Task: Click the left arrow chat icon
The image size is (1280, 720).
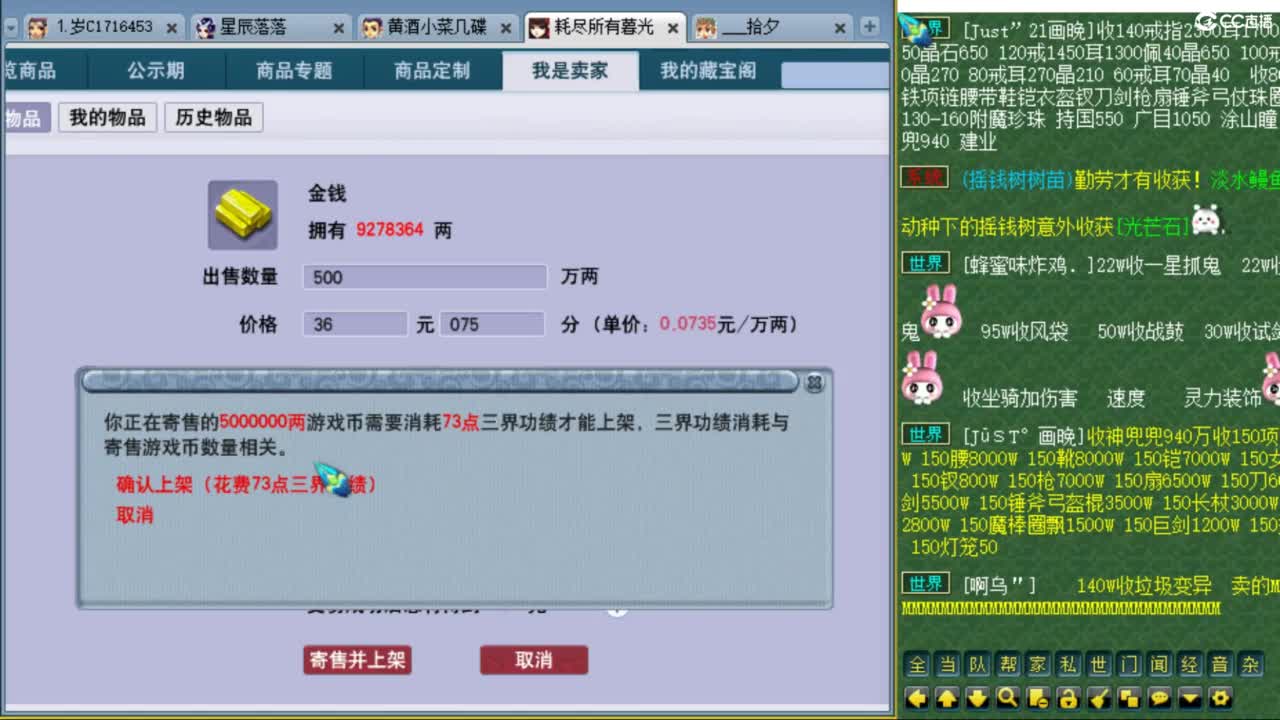Action: tap(917, 698)
